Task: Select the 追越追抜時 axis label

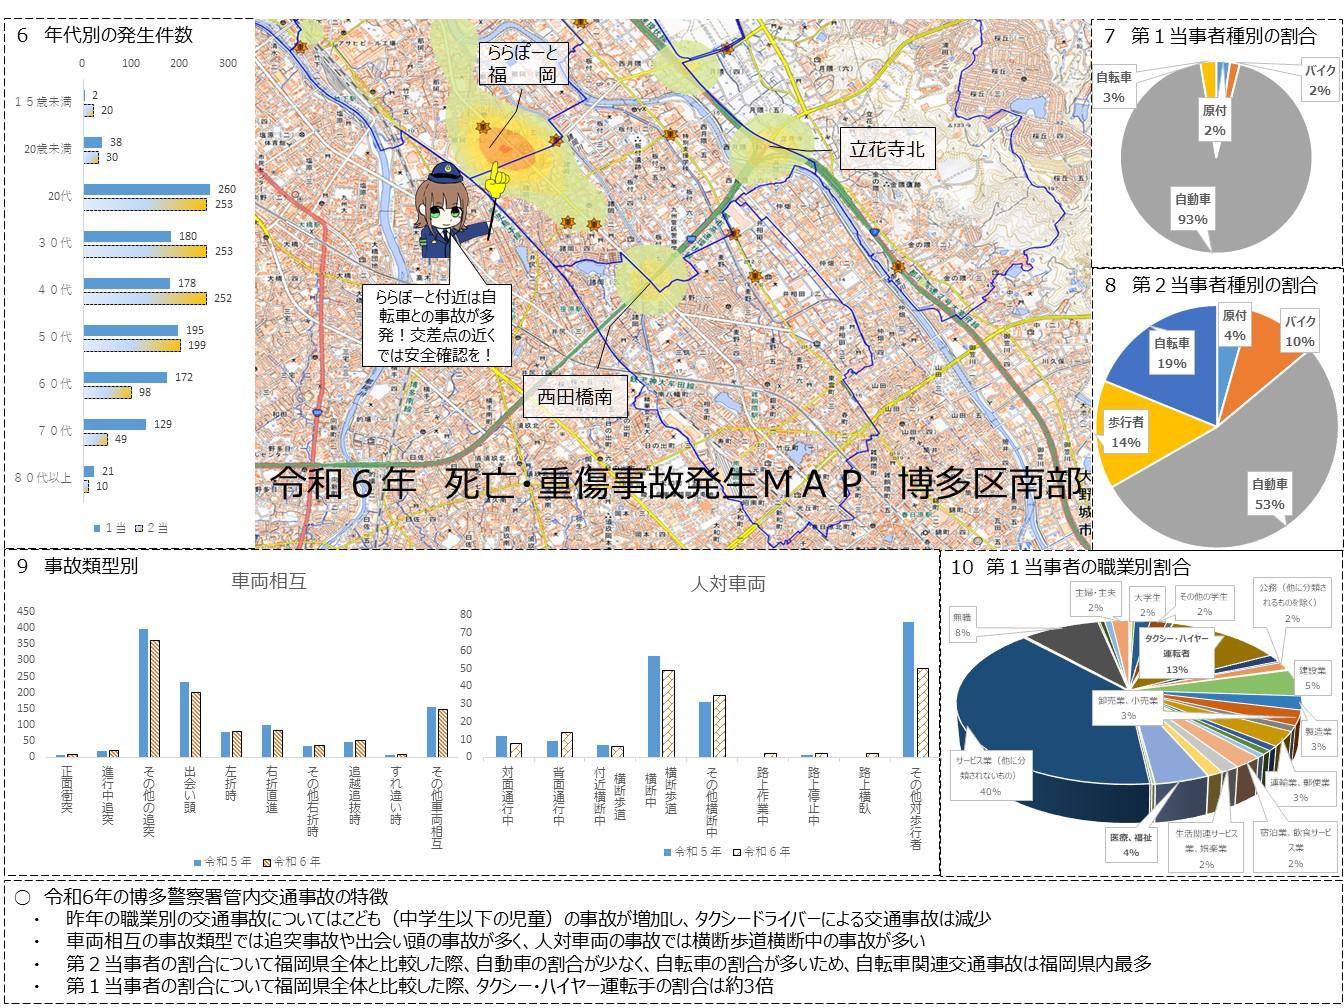Action: pos(354,794)
